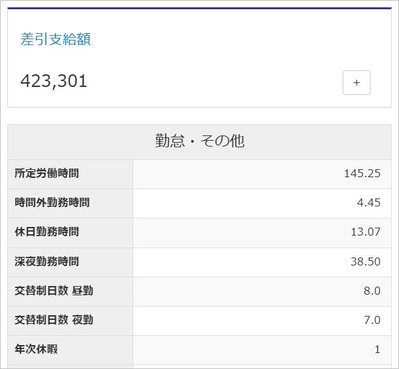399x369 pixels.
Task: Open the 差引支給額 heading link
Action: pos(56,39)
